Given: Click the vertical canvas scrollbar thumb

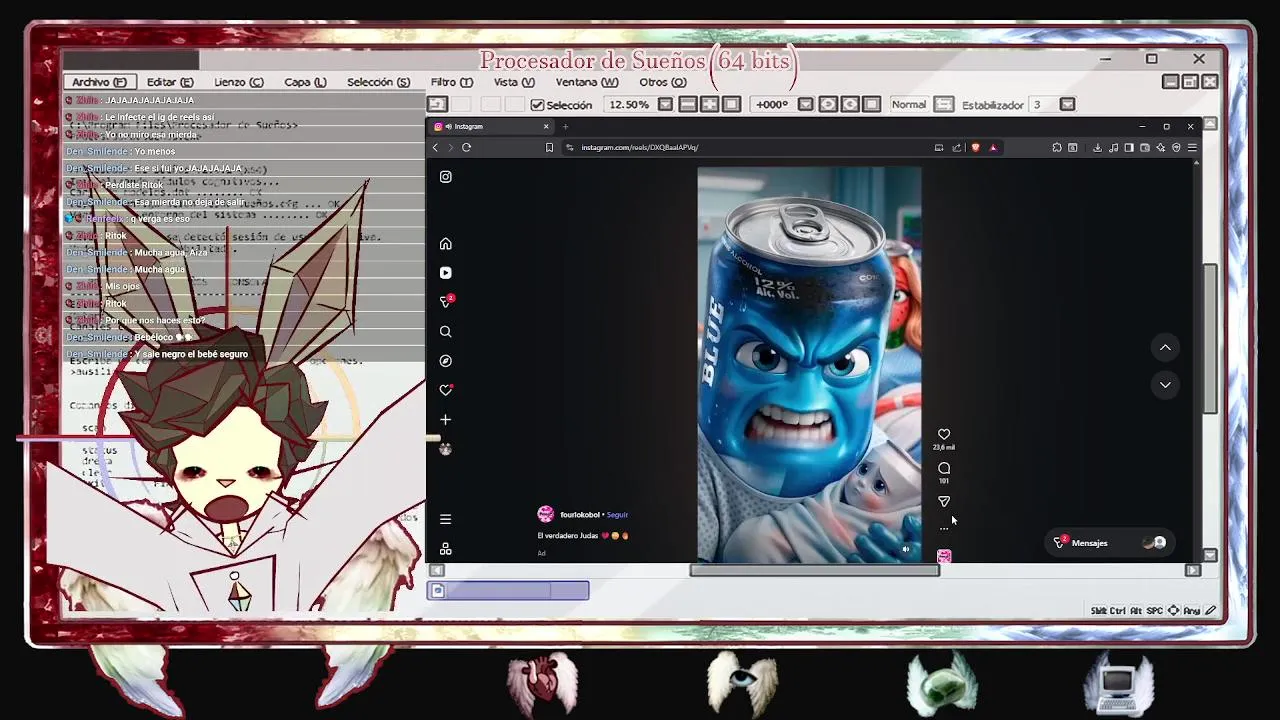Looking at the screenshot, I should [x=1210, y=338].
